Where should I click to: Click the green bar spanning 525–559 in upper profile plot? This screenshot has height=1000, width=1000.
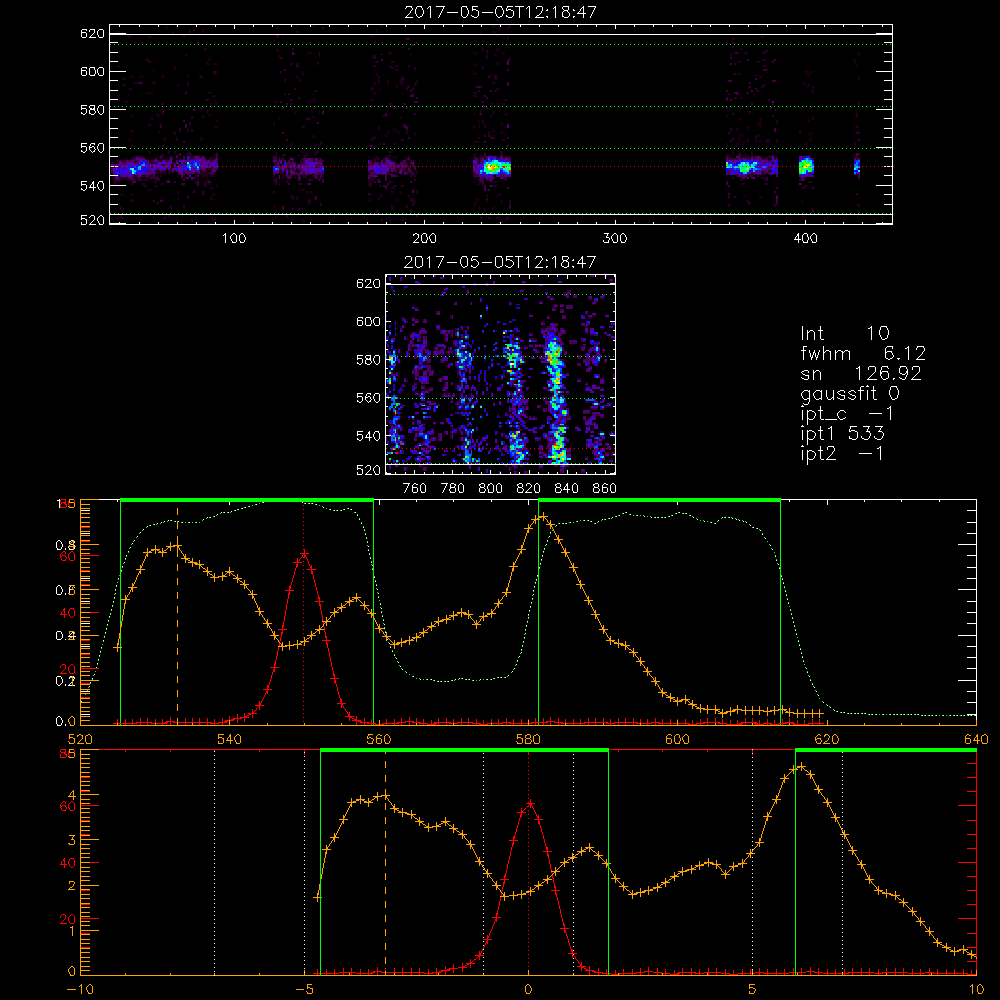click(247, 500)
